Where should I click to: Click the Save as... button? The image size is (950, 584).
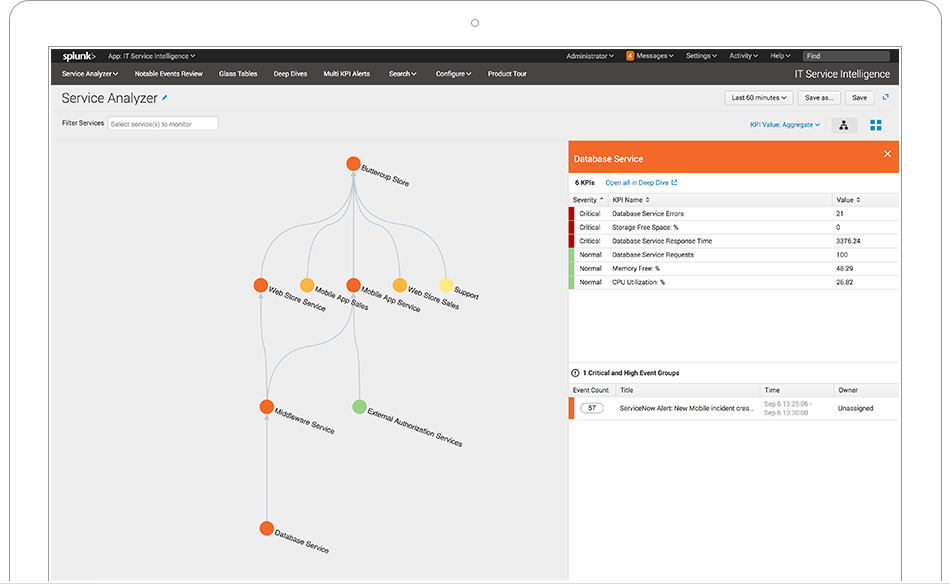click(x=819, y=98)
